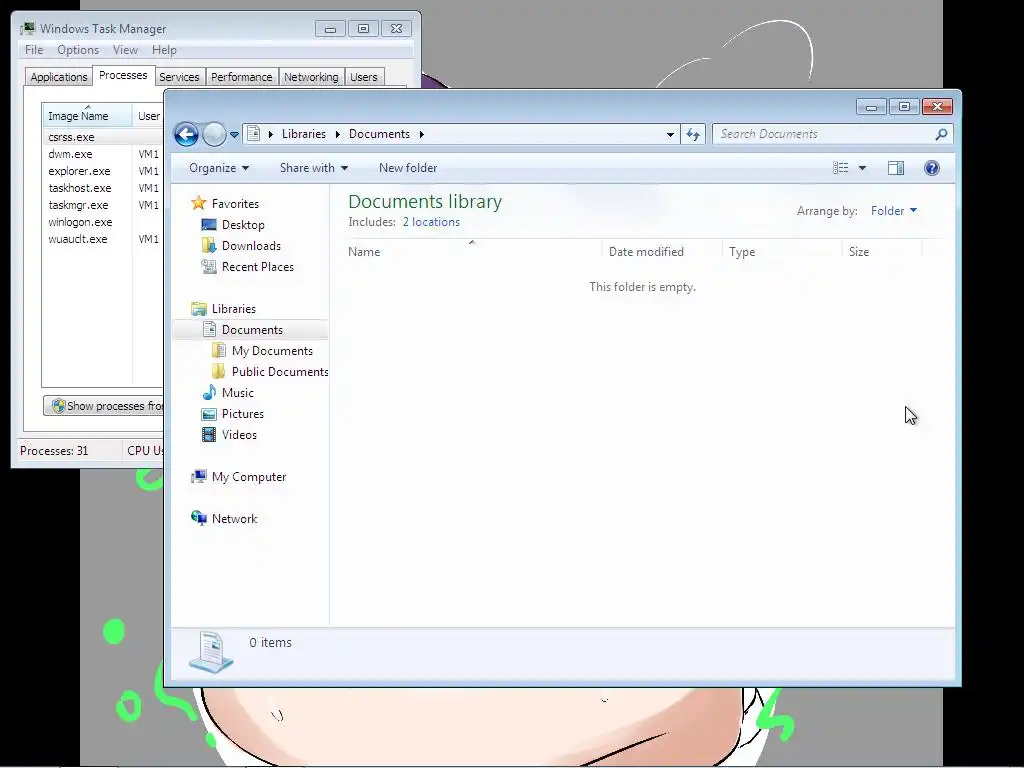Go back using the Explorer back arrow
This screenshot has height=768, width=1024.
[x=186, y=135]
